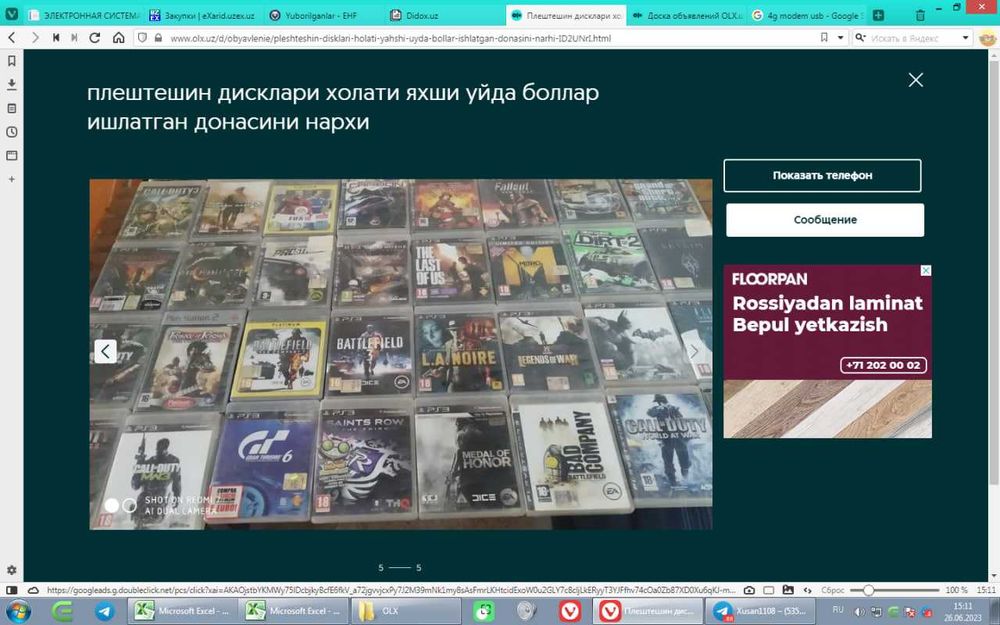
Task: Open the user profile avatar
Action: click(987, 38)
